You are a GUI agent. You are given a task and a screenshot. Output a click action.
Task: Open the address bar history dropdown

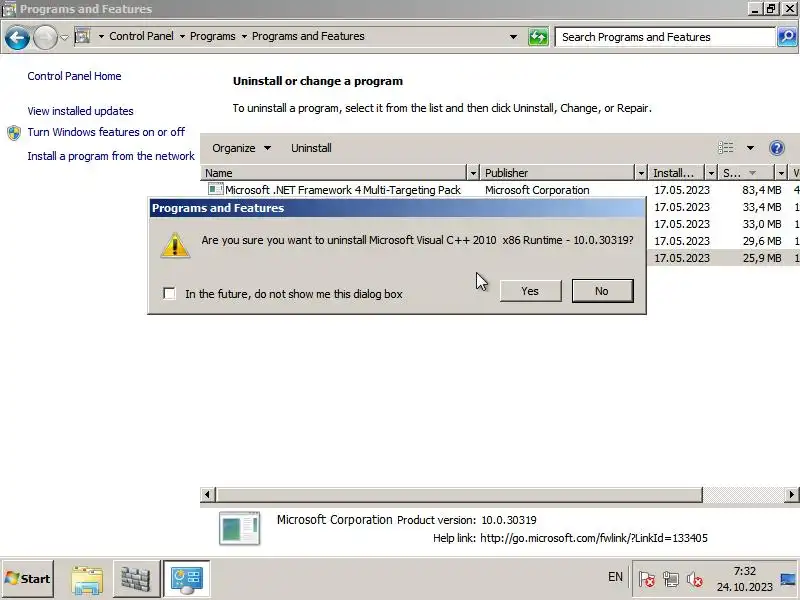click(513, 37)
